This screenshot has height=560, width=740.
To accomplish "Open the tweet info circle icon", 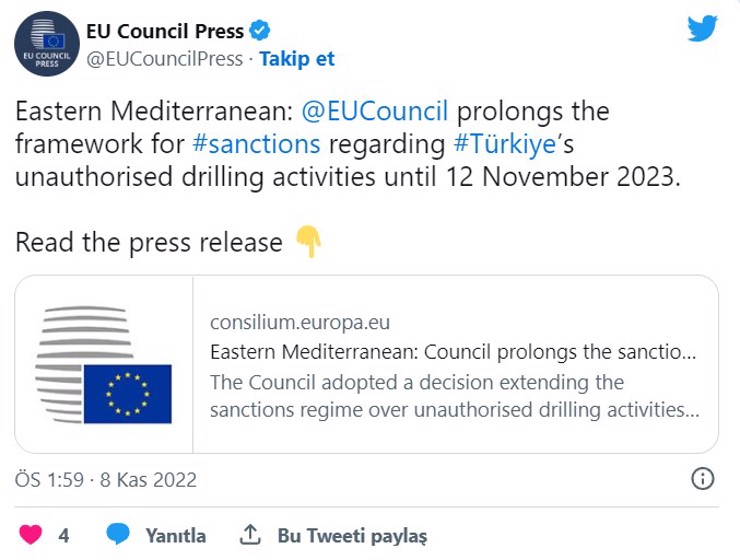I will point(703,479).
